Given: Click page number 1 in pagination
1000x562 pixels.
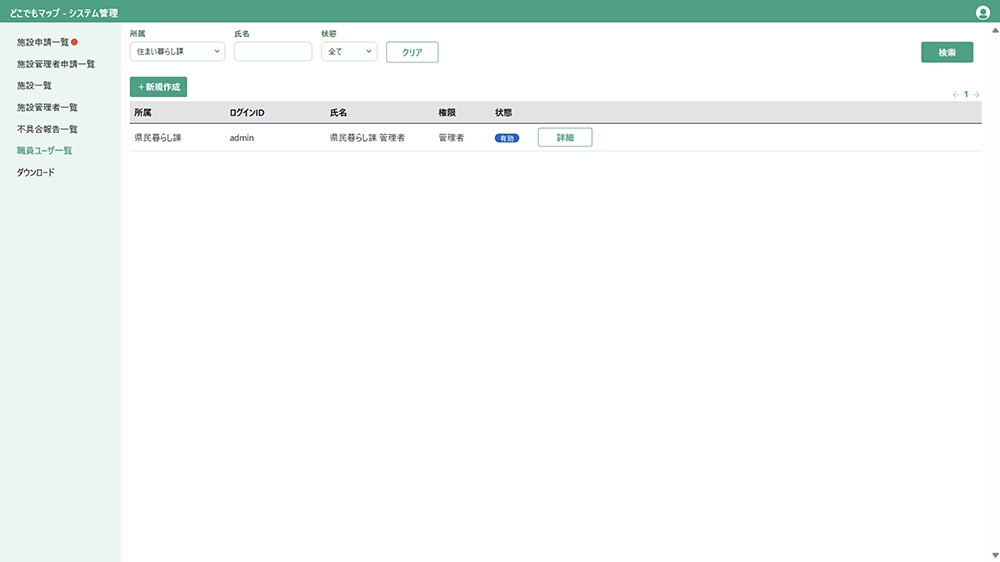Looking at the screenshot, I should point(966,94).
